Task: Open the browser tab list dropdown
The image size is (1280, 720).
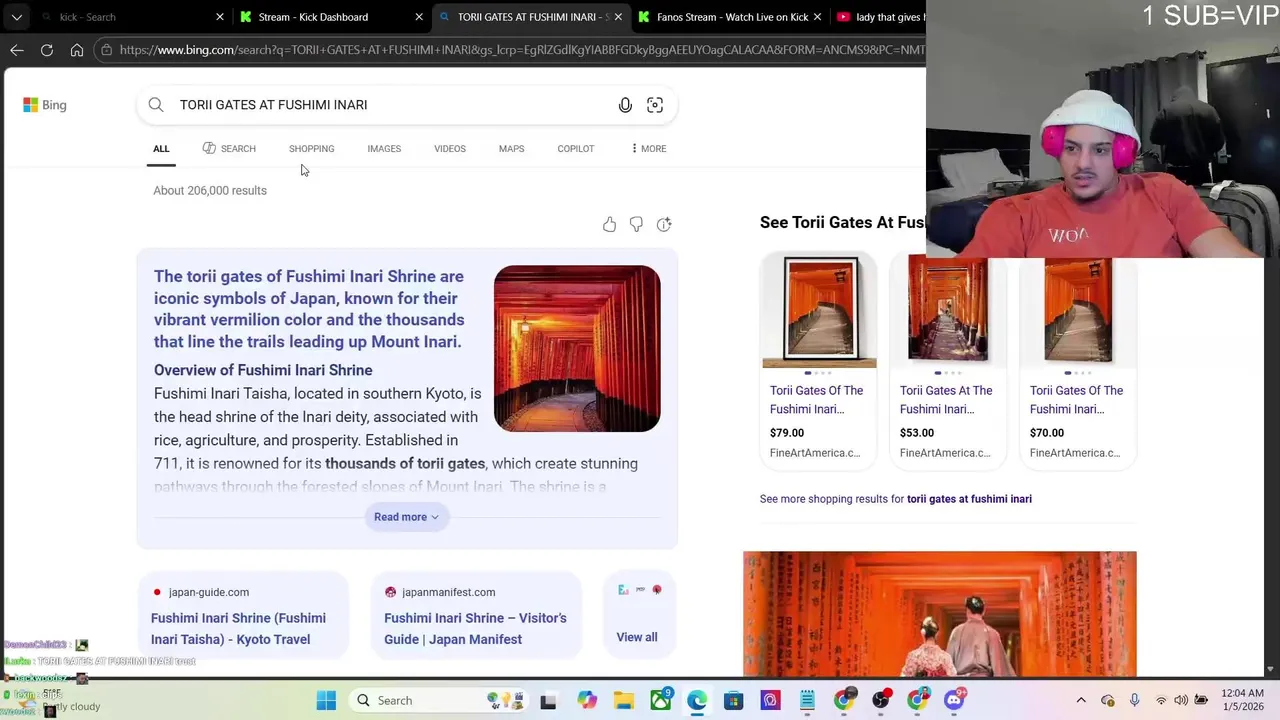Action: [x=17, y=17]
